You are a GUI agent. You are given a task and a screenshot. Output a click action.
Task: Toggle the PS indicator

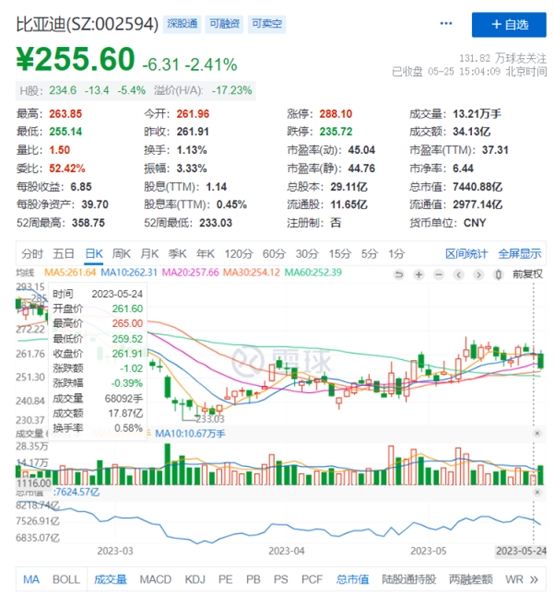pos(281,579)
